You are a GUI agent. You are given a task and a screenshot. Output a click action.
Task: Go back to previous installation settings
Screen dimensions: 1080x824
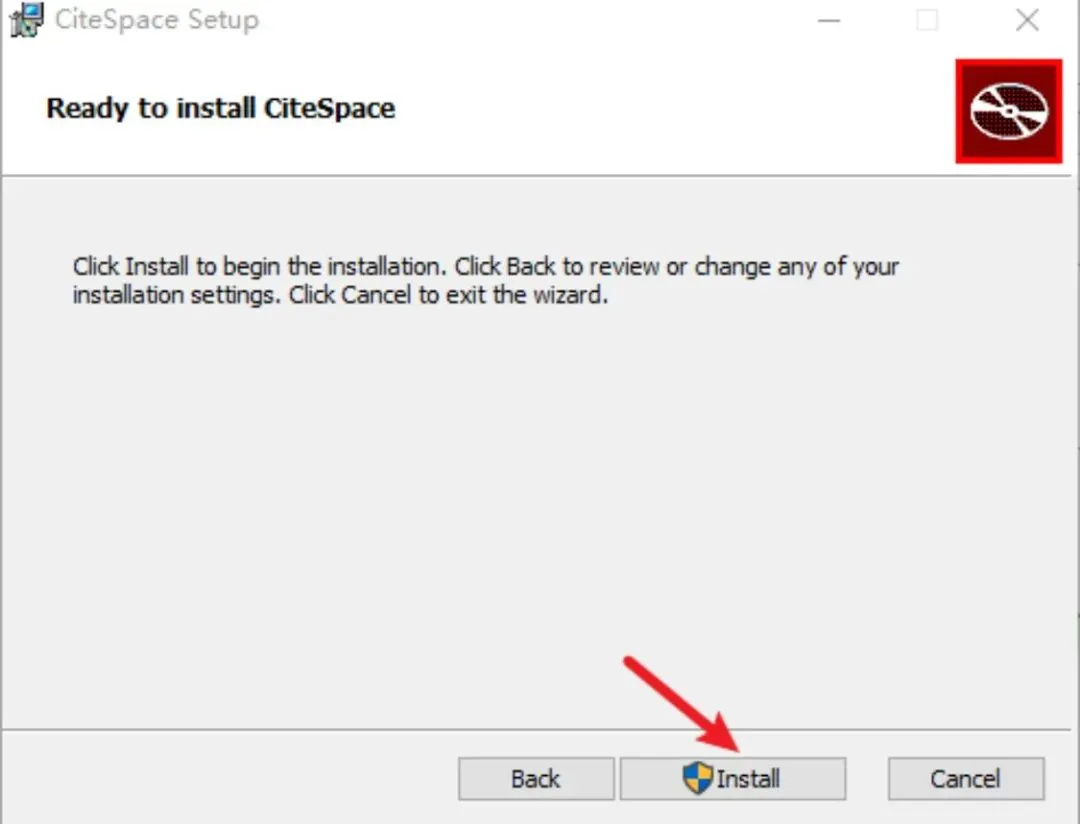(x=536, y=779)
